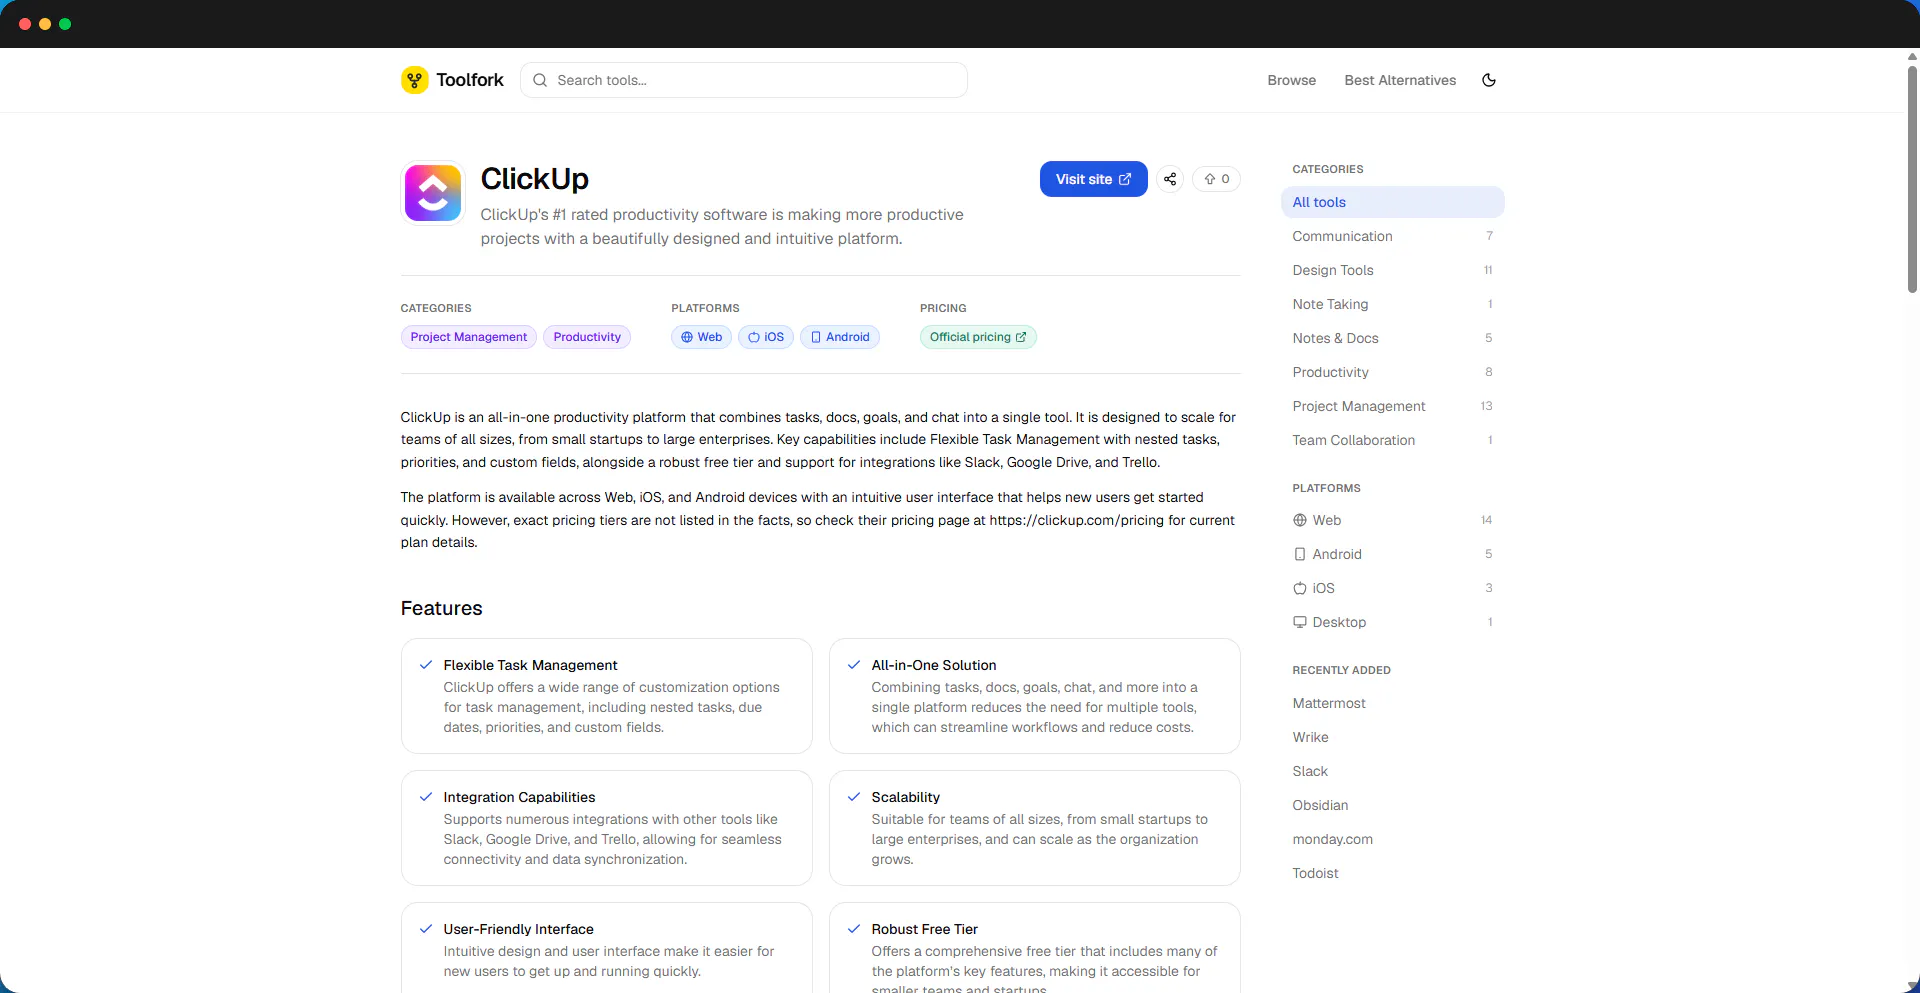
Task: Open Best Alternatives in the header
Action: 1400,80
